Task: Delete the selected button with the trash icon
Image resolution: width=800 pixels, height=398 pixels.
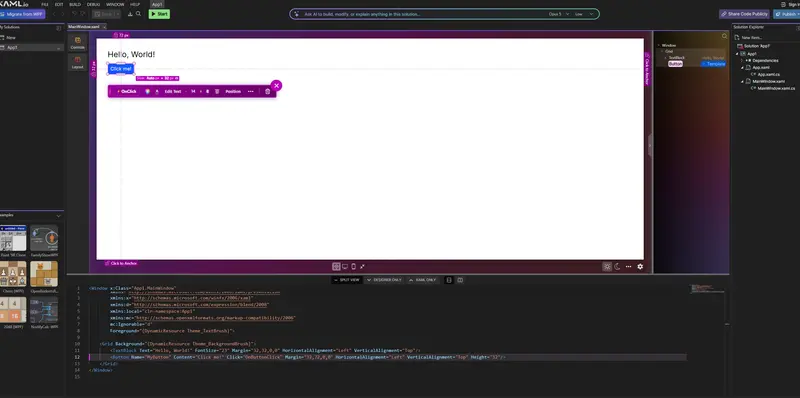Action: point(268,91)
